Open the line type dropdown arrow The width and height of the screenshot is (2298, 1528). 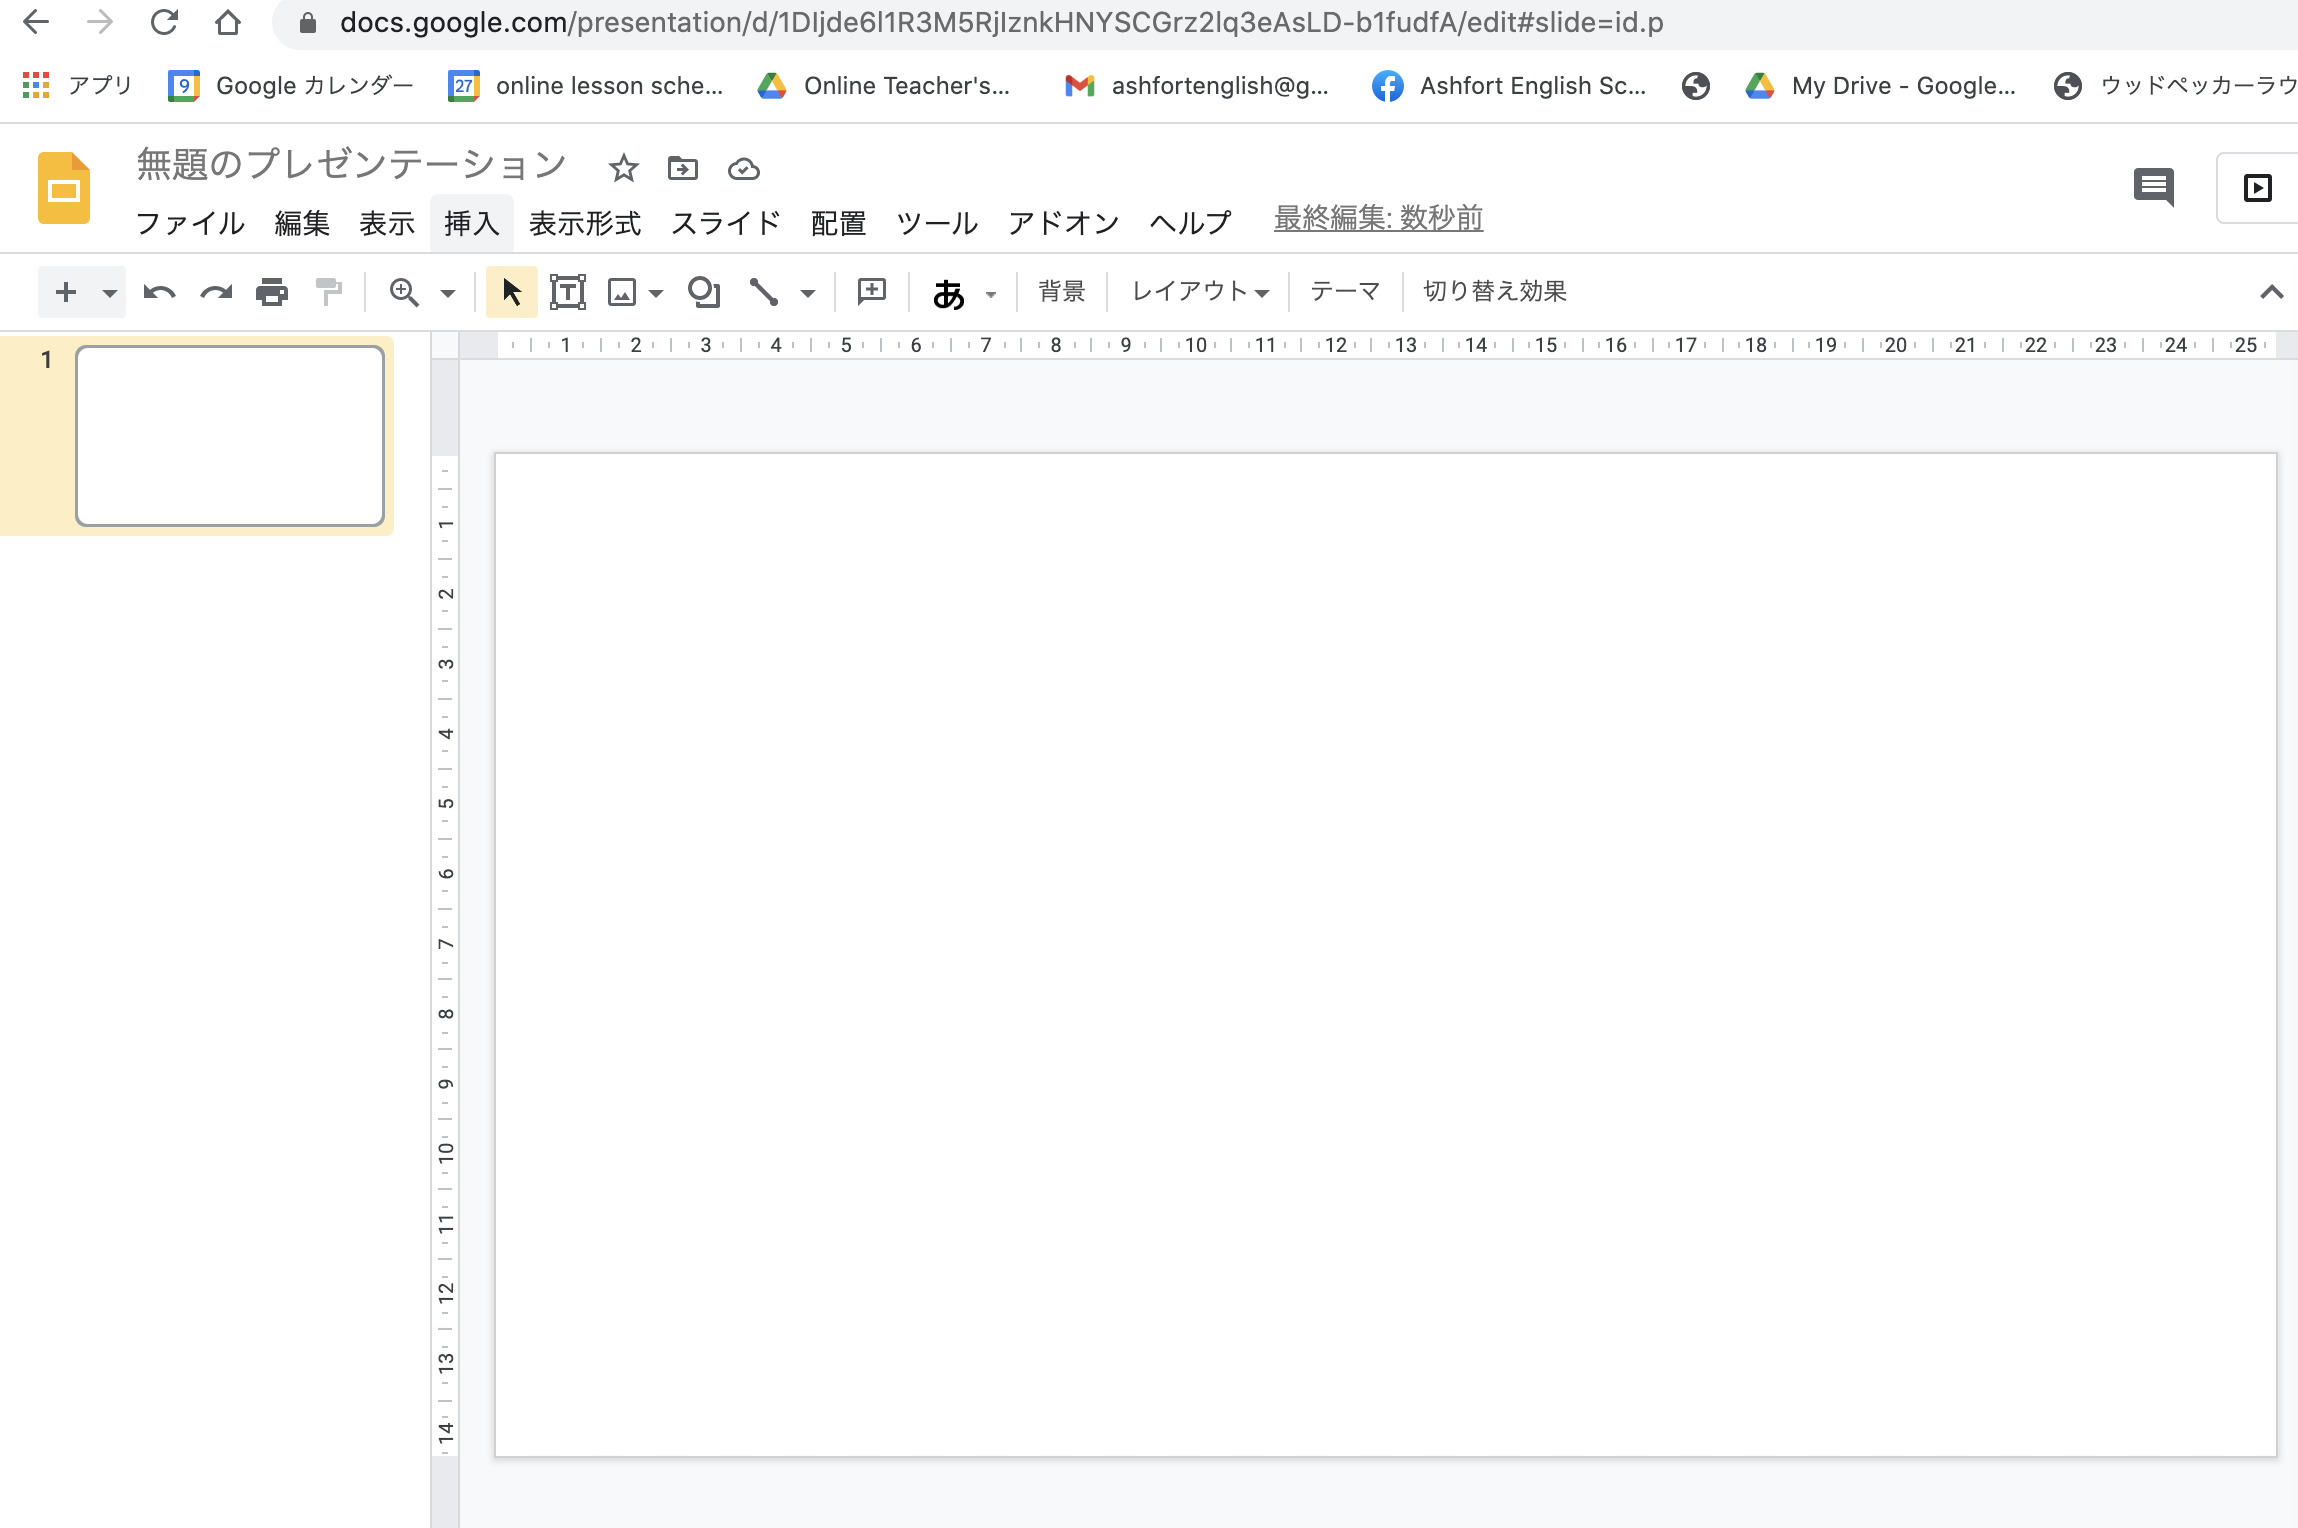click(808, 293)
